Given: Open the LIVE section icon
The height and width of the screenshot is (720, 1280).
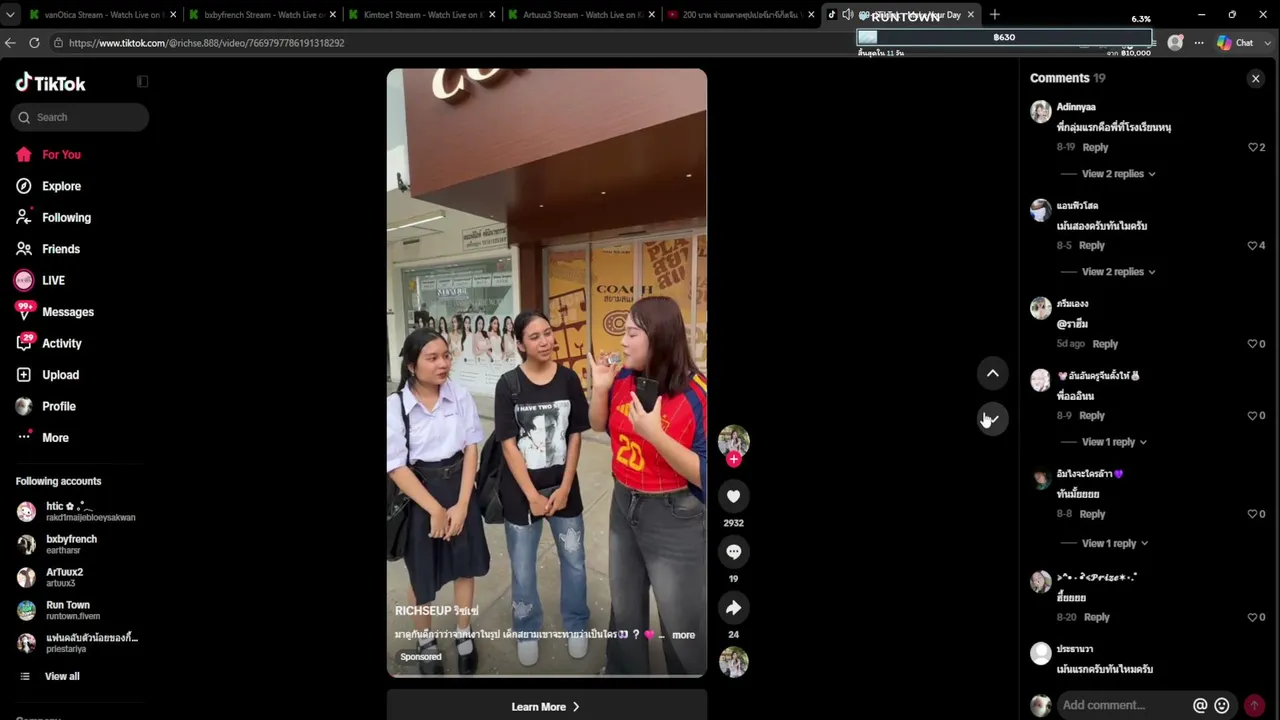Looking at the screenshot, I should 24,280.
